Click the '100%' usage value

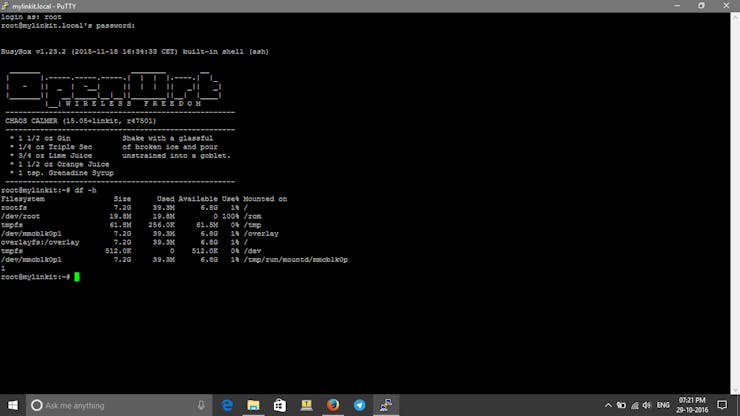[230, 216]
